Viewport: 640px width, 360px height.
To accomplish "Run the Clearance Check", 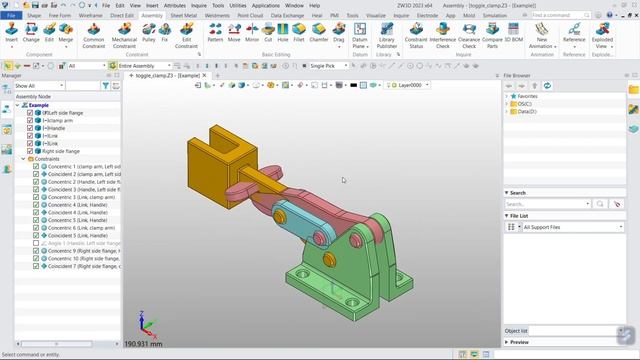I will [x=469, y=35].
